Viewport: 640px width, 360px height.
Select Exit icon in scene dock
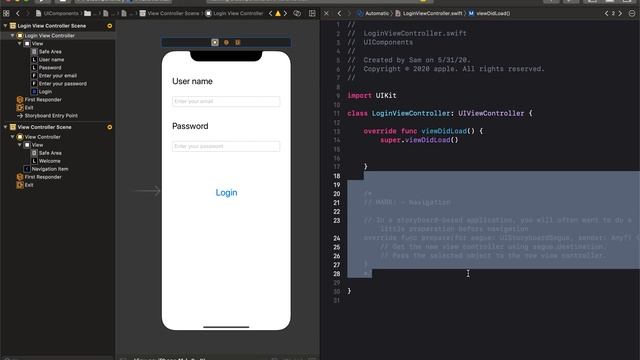238,42
